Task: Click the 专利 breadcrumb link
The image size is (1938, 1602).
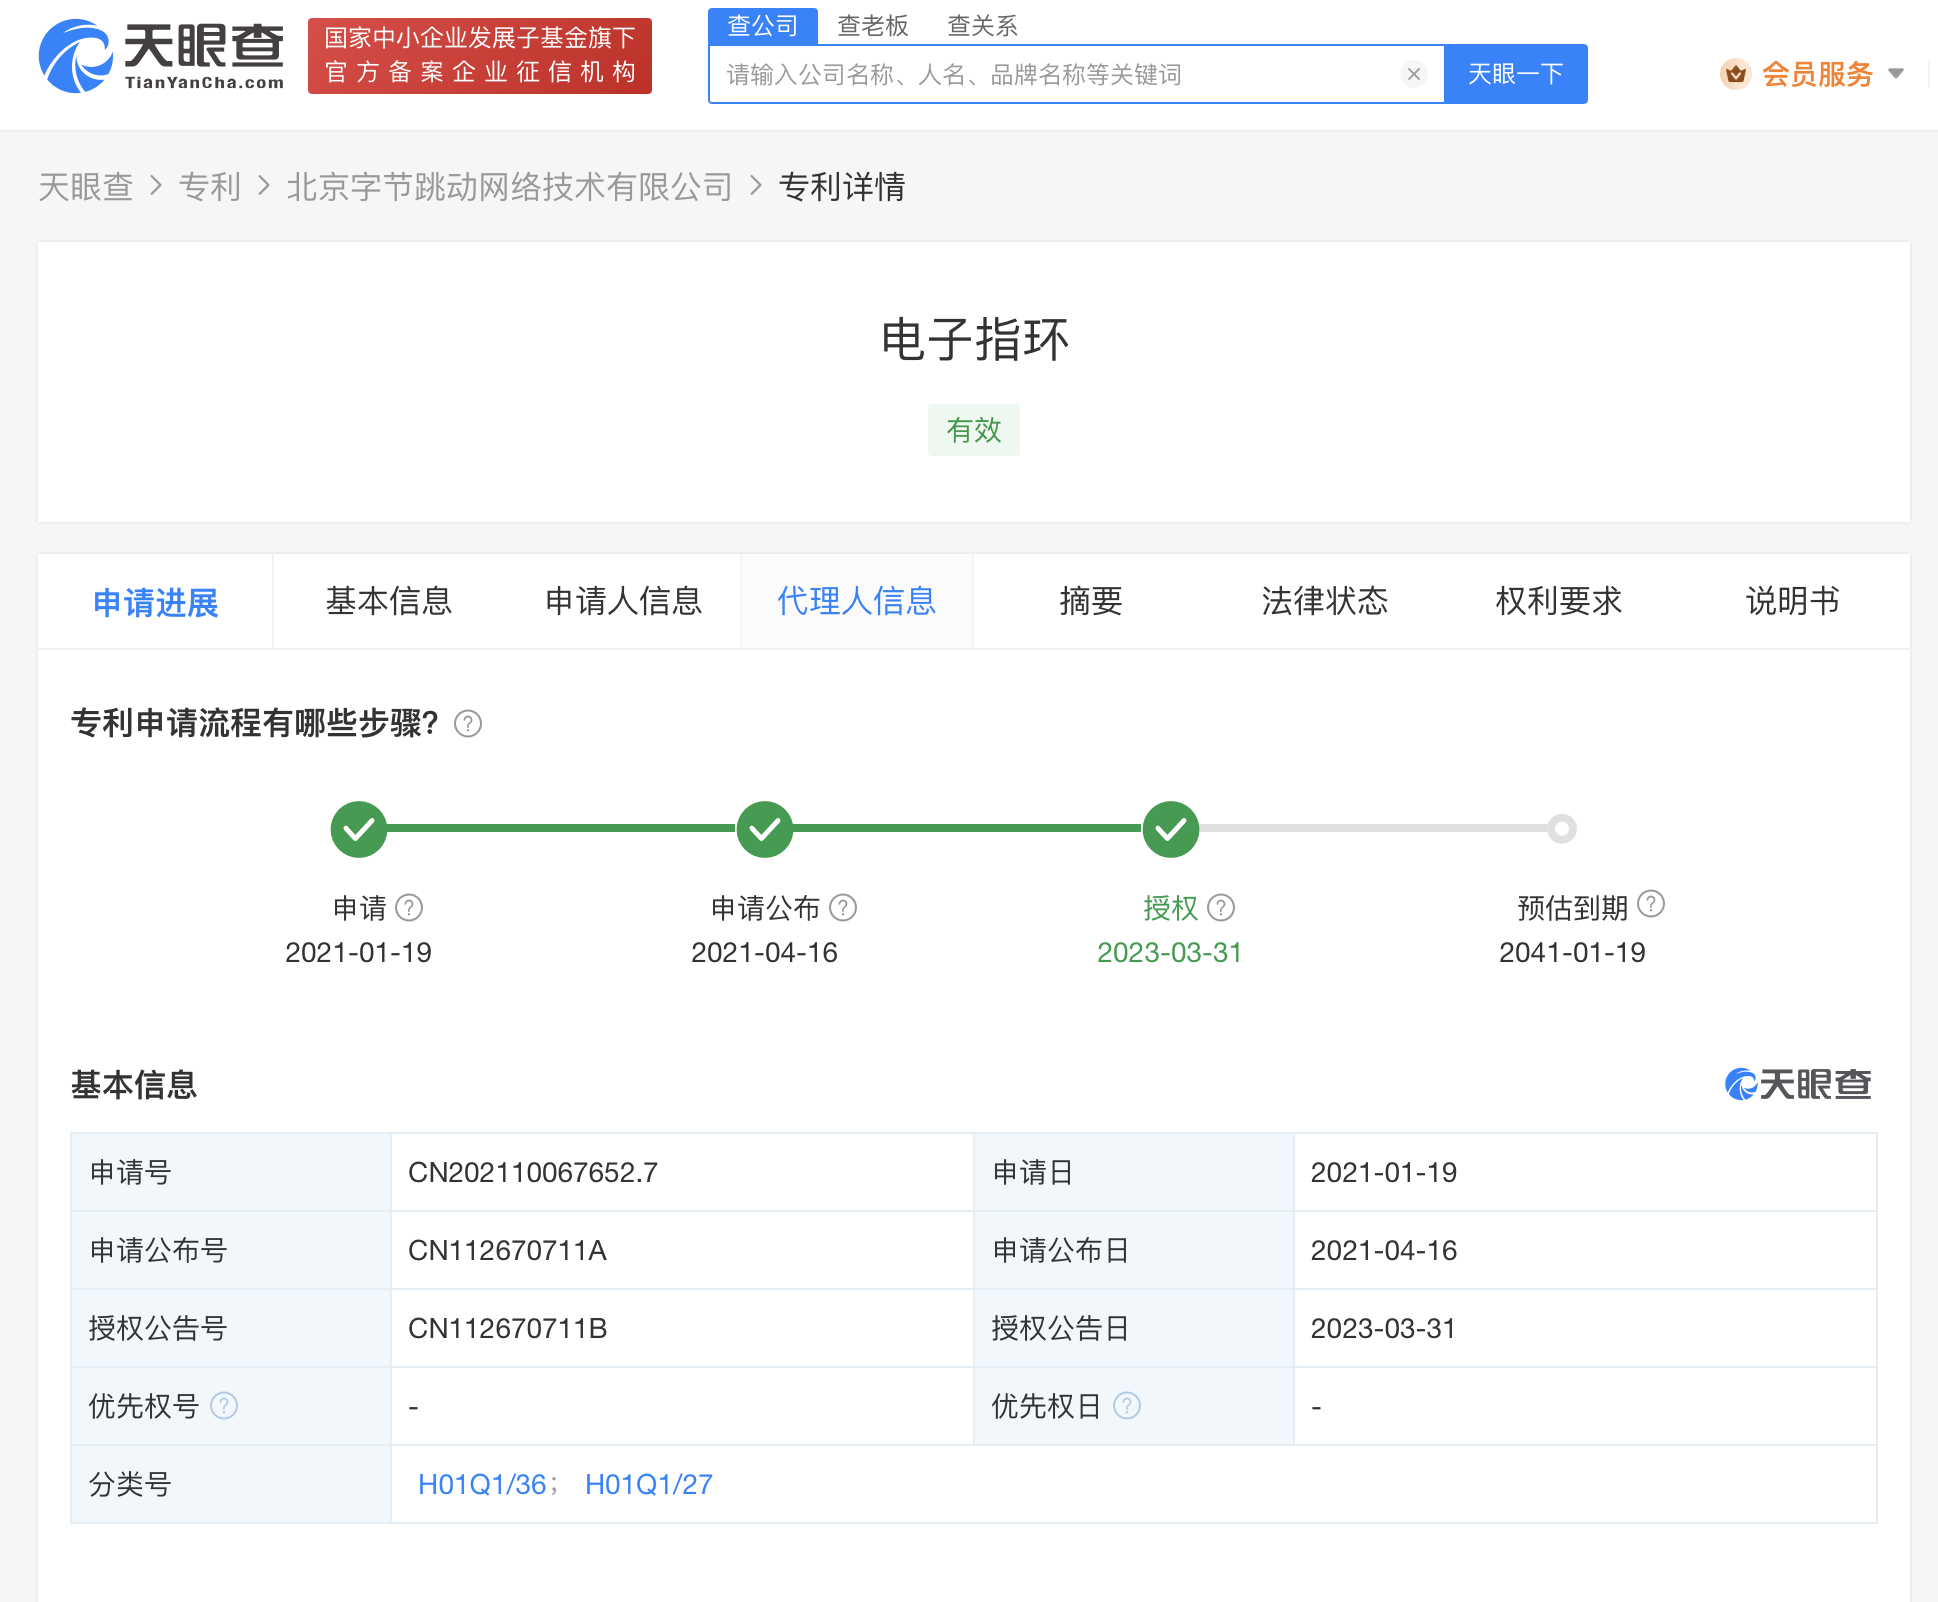Action: pos(211,187)
